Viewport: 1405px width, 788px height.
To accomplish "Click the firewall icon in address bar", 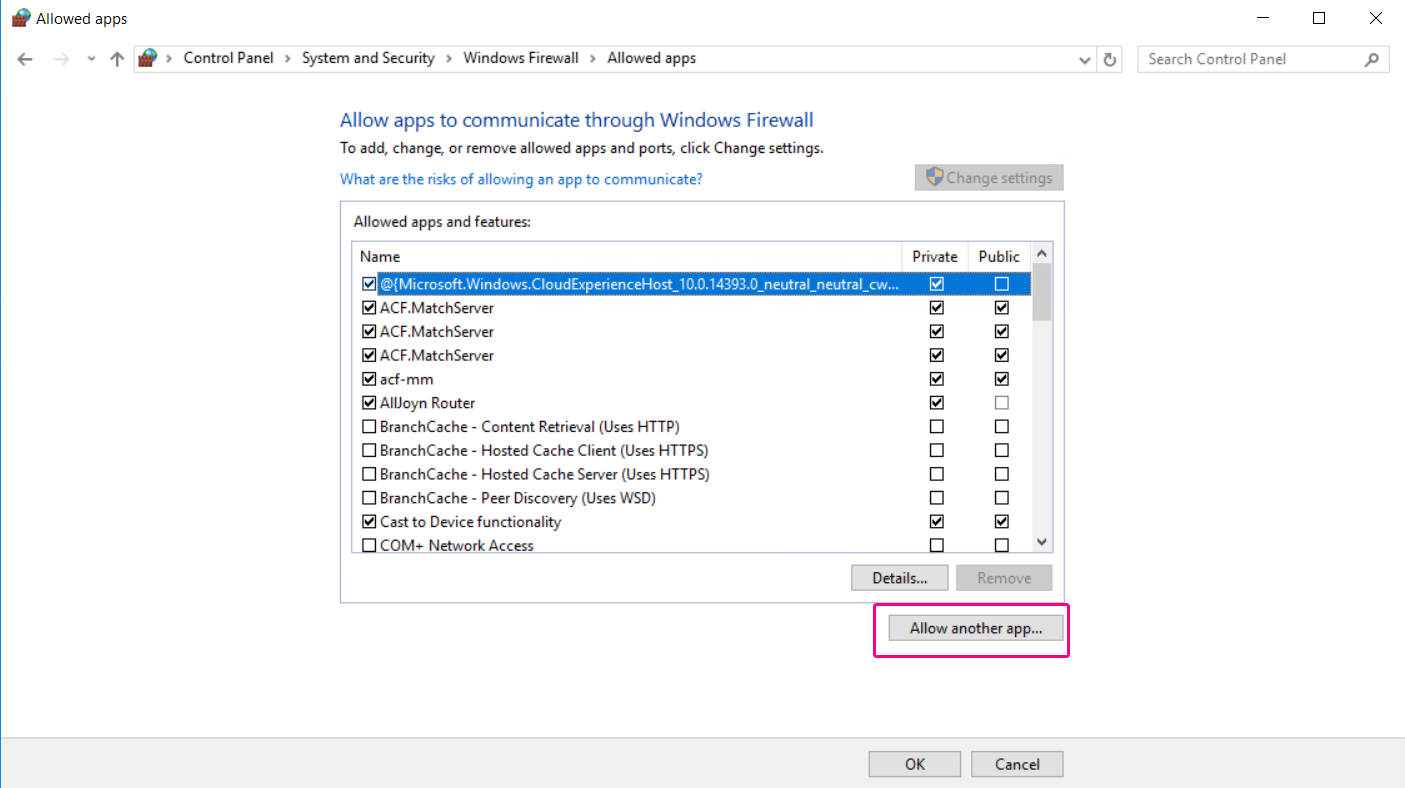I will (148, 58).
